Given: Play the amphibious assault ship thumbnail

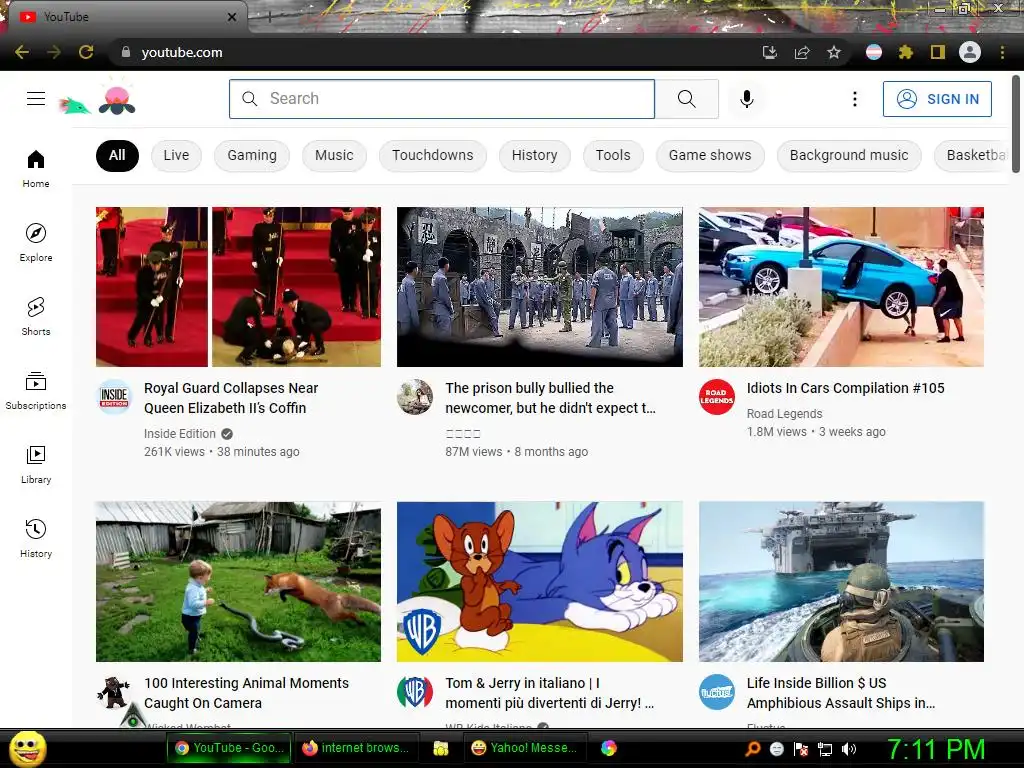Looking at the screenshot, I should 841,582.
